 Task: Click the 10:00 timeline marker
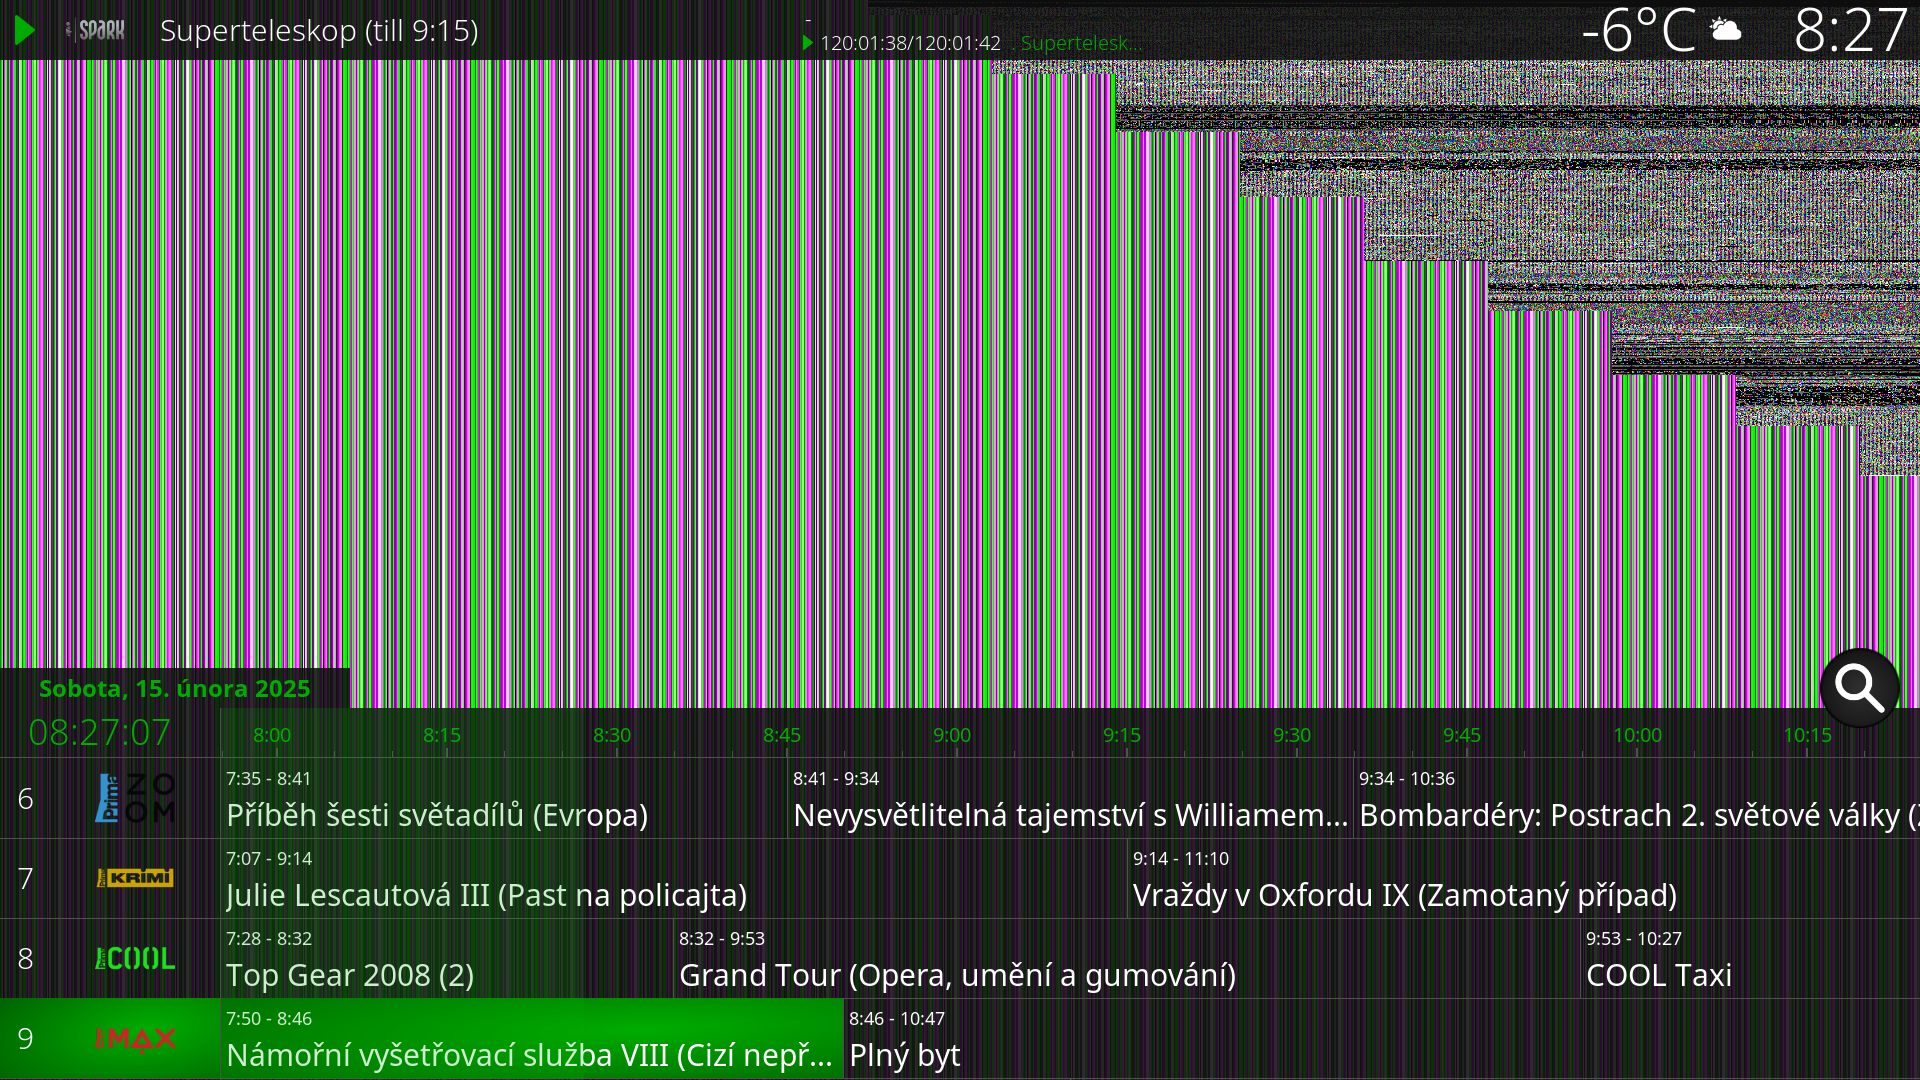point(1637,735)
